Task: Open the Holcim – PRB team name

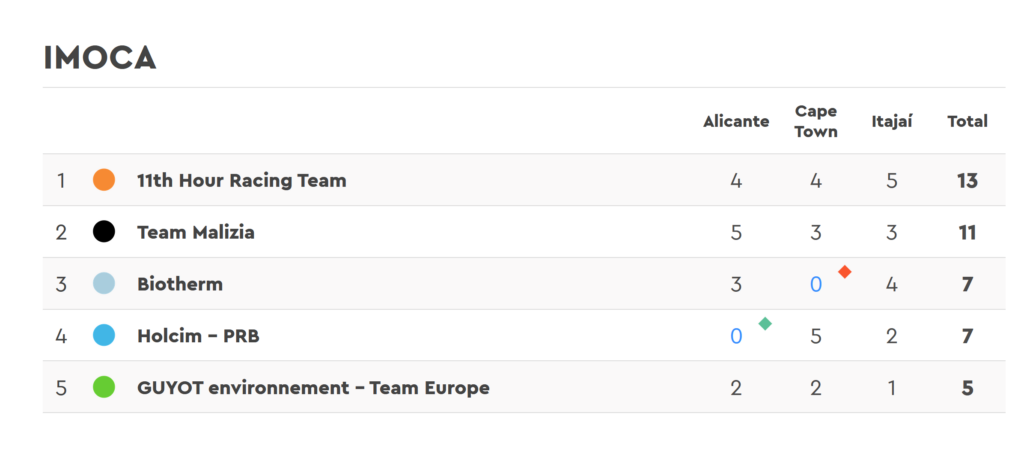Action: pos(198,336)
